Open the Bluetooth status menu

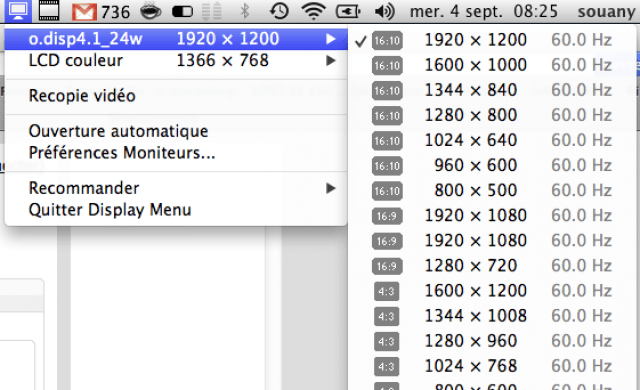click(244, 11)
